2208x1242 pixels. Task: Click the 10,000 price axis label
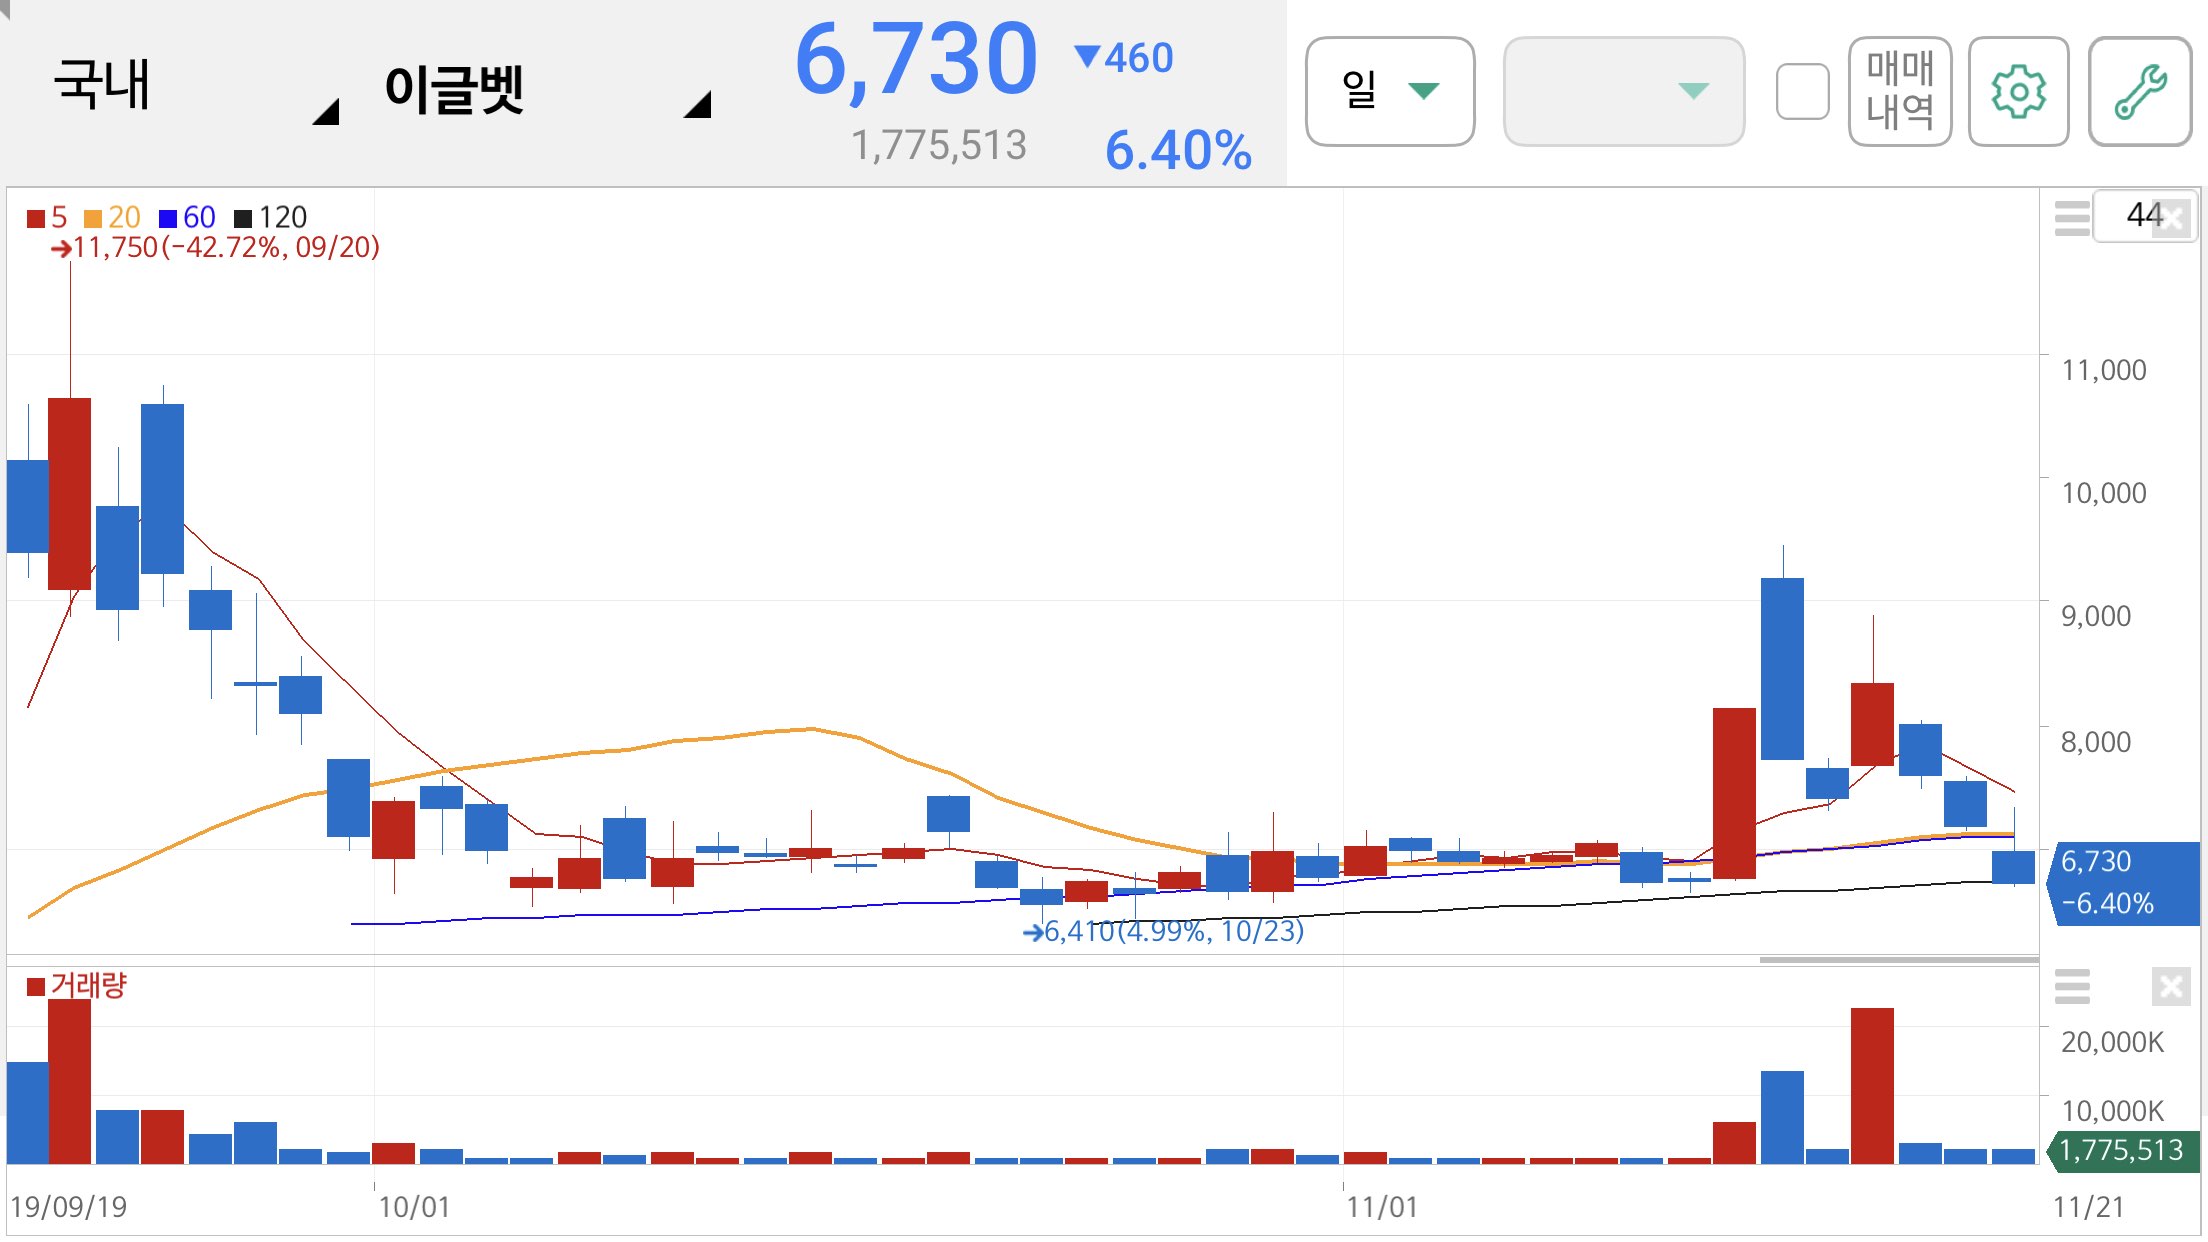(x=2103, y=493)
